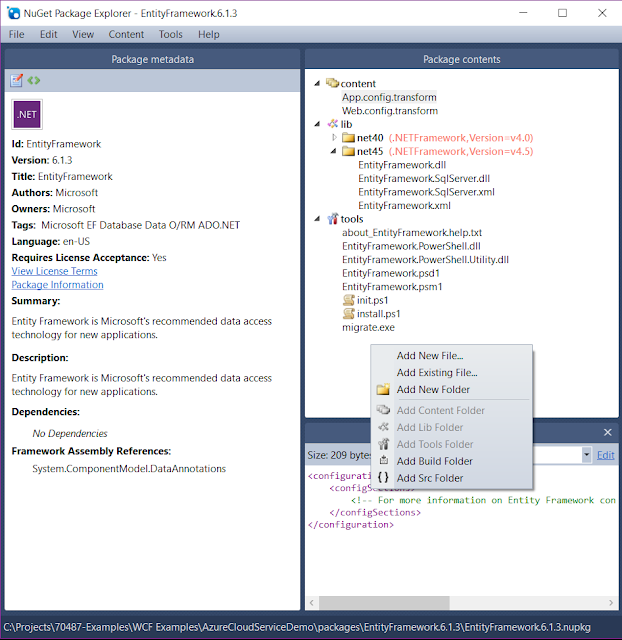Image resolution: width=622 pixels, height=640 pixels.
Task: Click the scroll right arrow in file viewer
Action: click(x=611, y=602)
